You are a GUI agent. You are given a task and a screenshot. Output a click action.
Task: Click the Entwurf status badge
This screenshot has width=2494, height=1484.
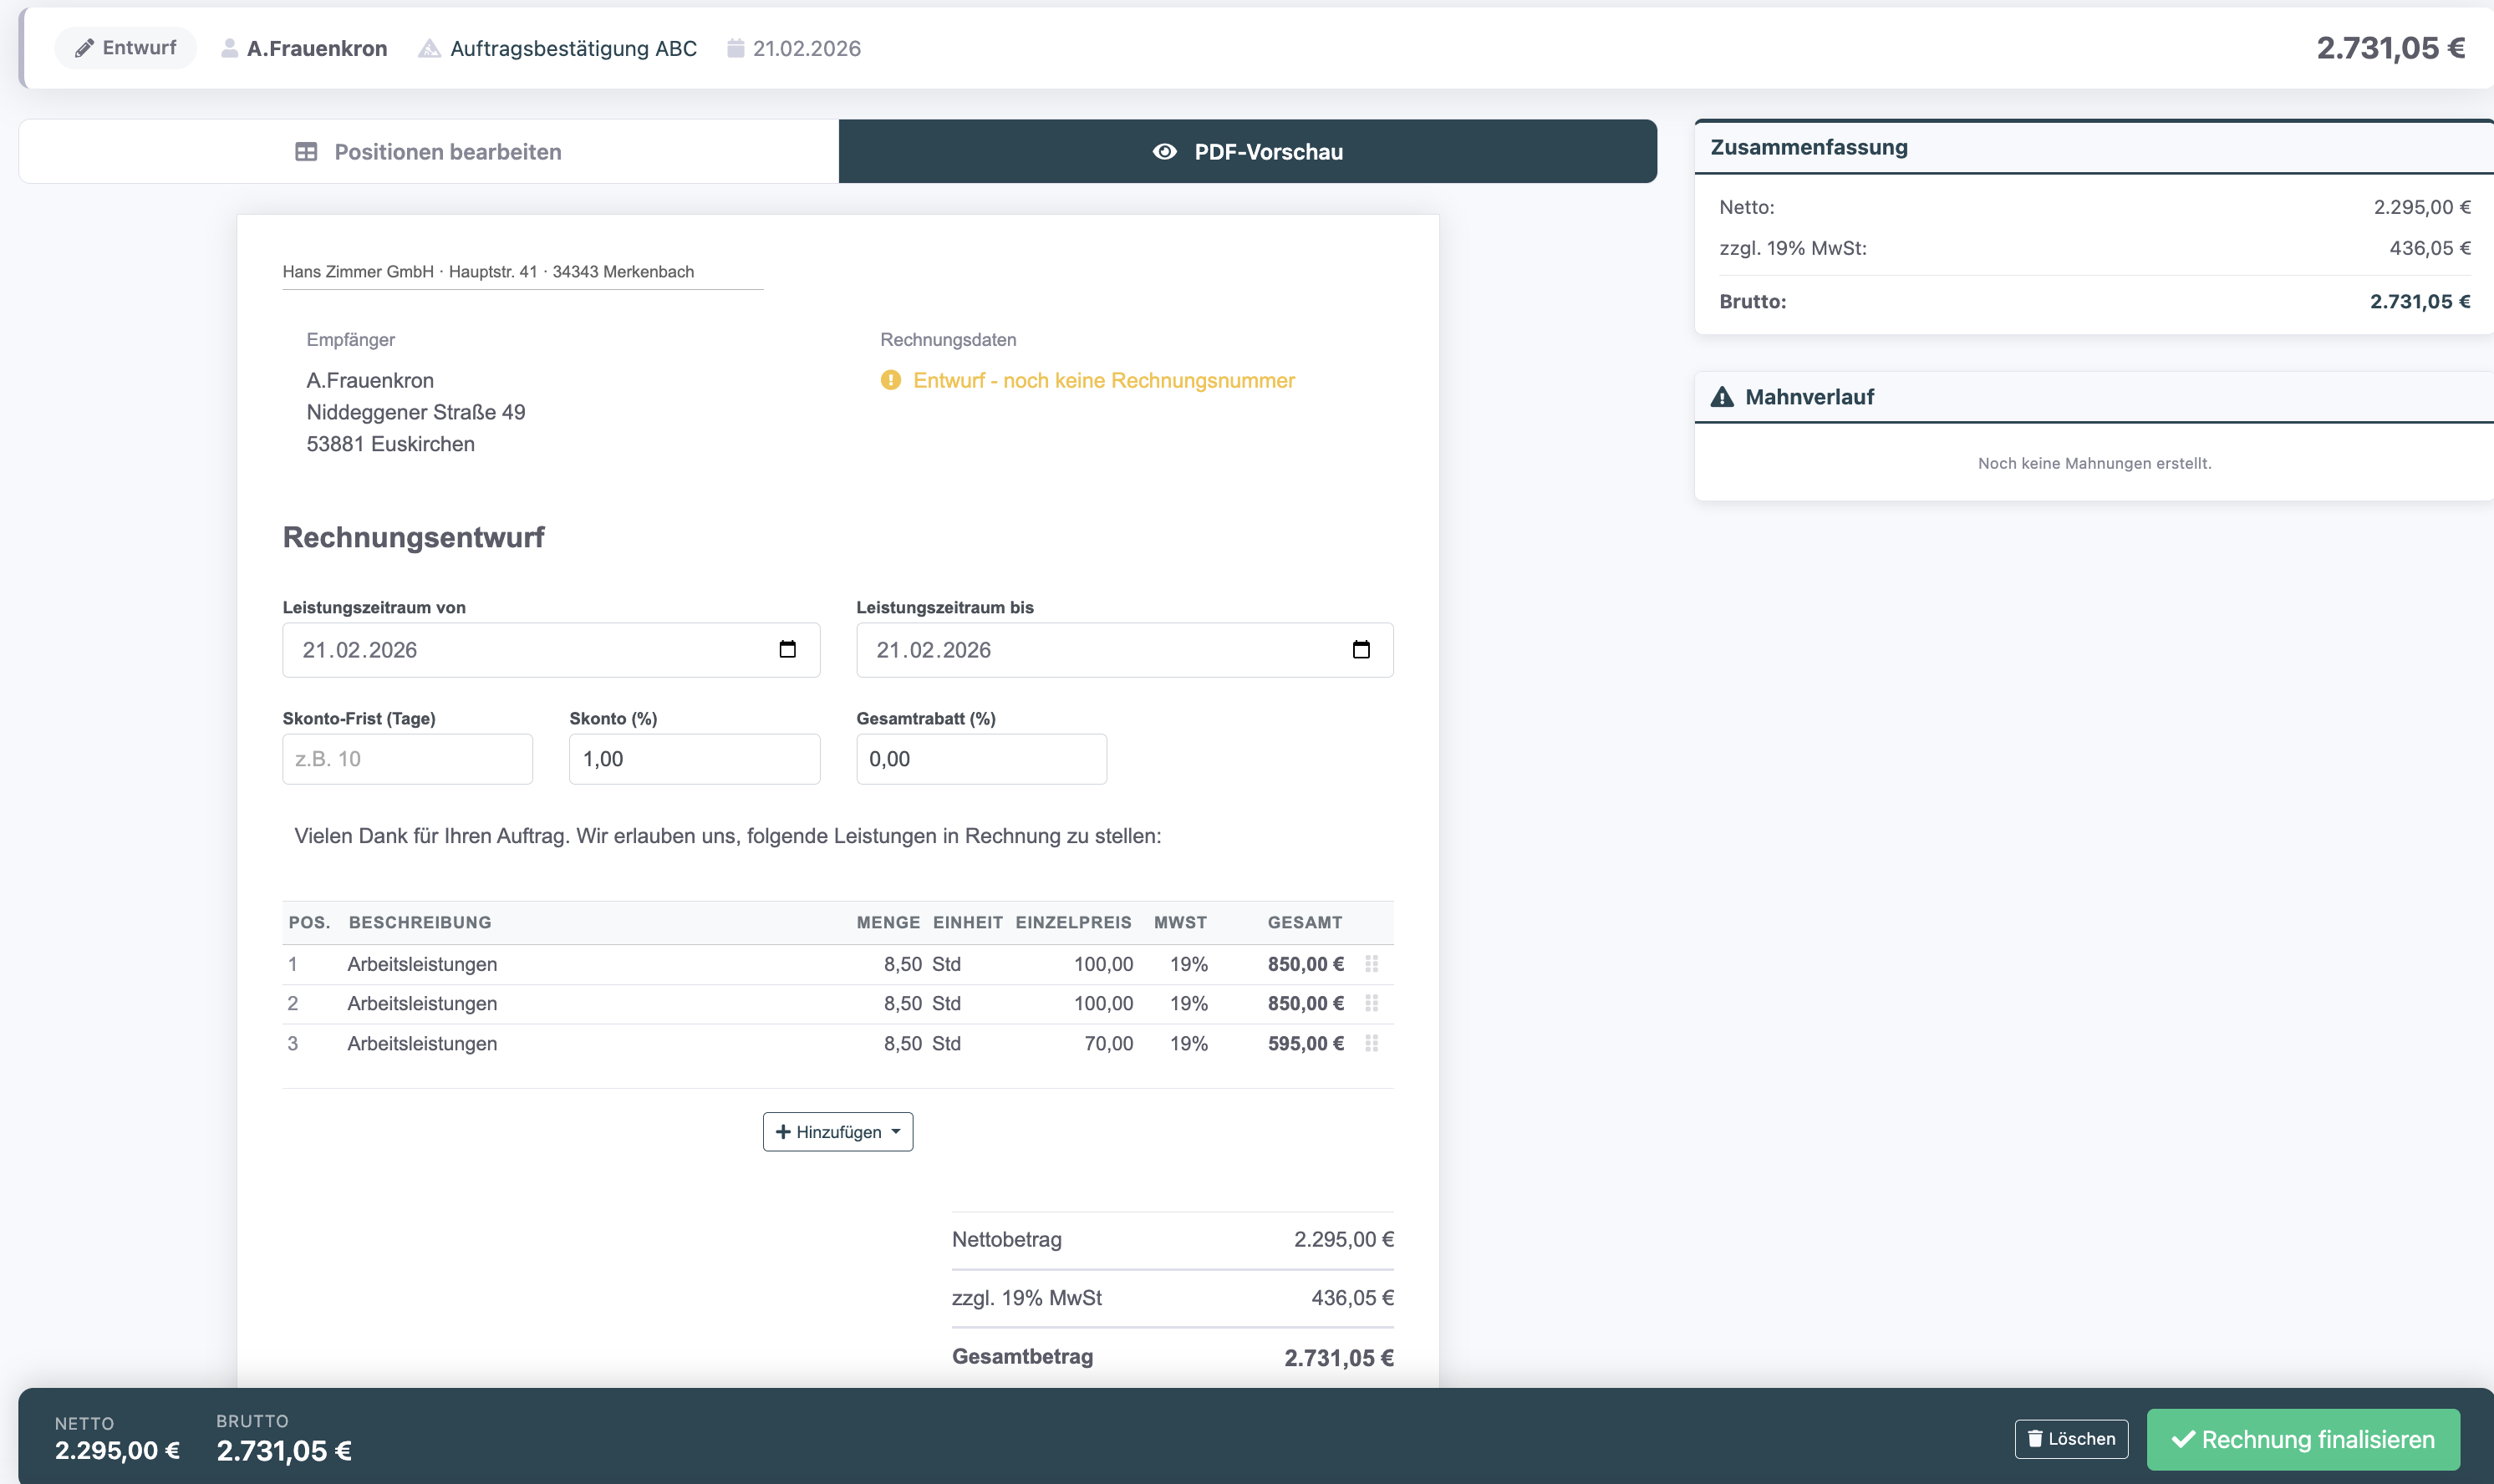126,48
